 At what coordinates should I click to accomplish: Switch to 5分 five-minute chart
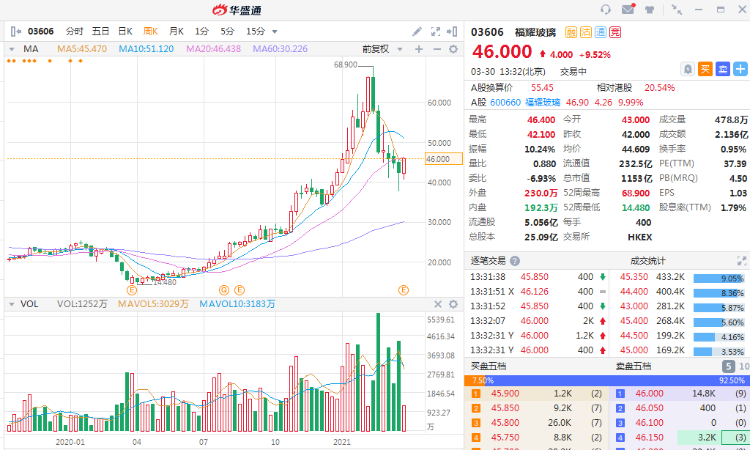(x=227, y=32)
